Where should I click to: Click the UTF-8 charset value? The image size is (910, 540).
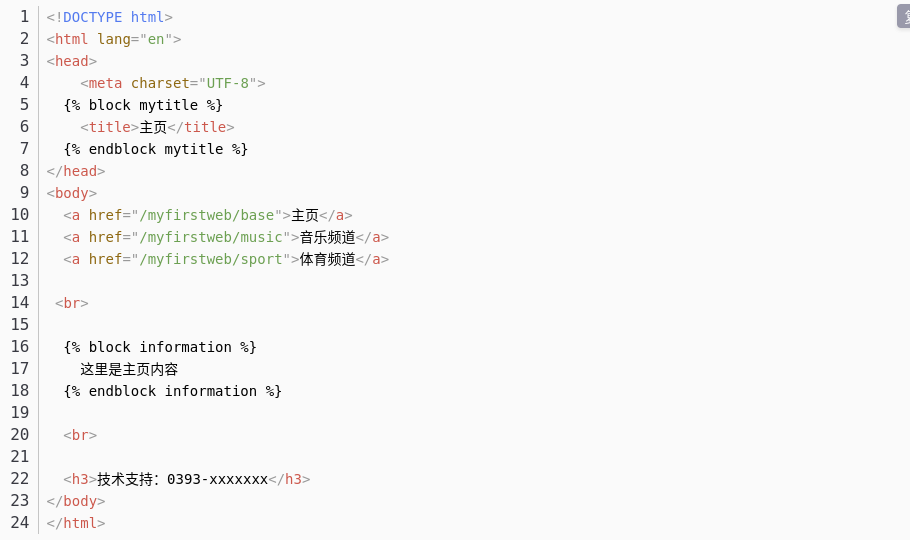[228, 83]
